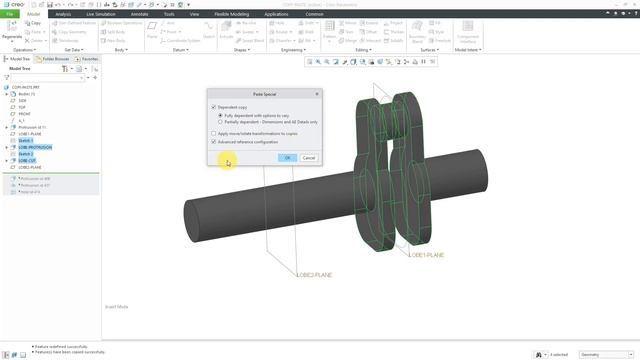Open the Datum group dropdown

point(180,50)
